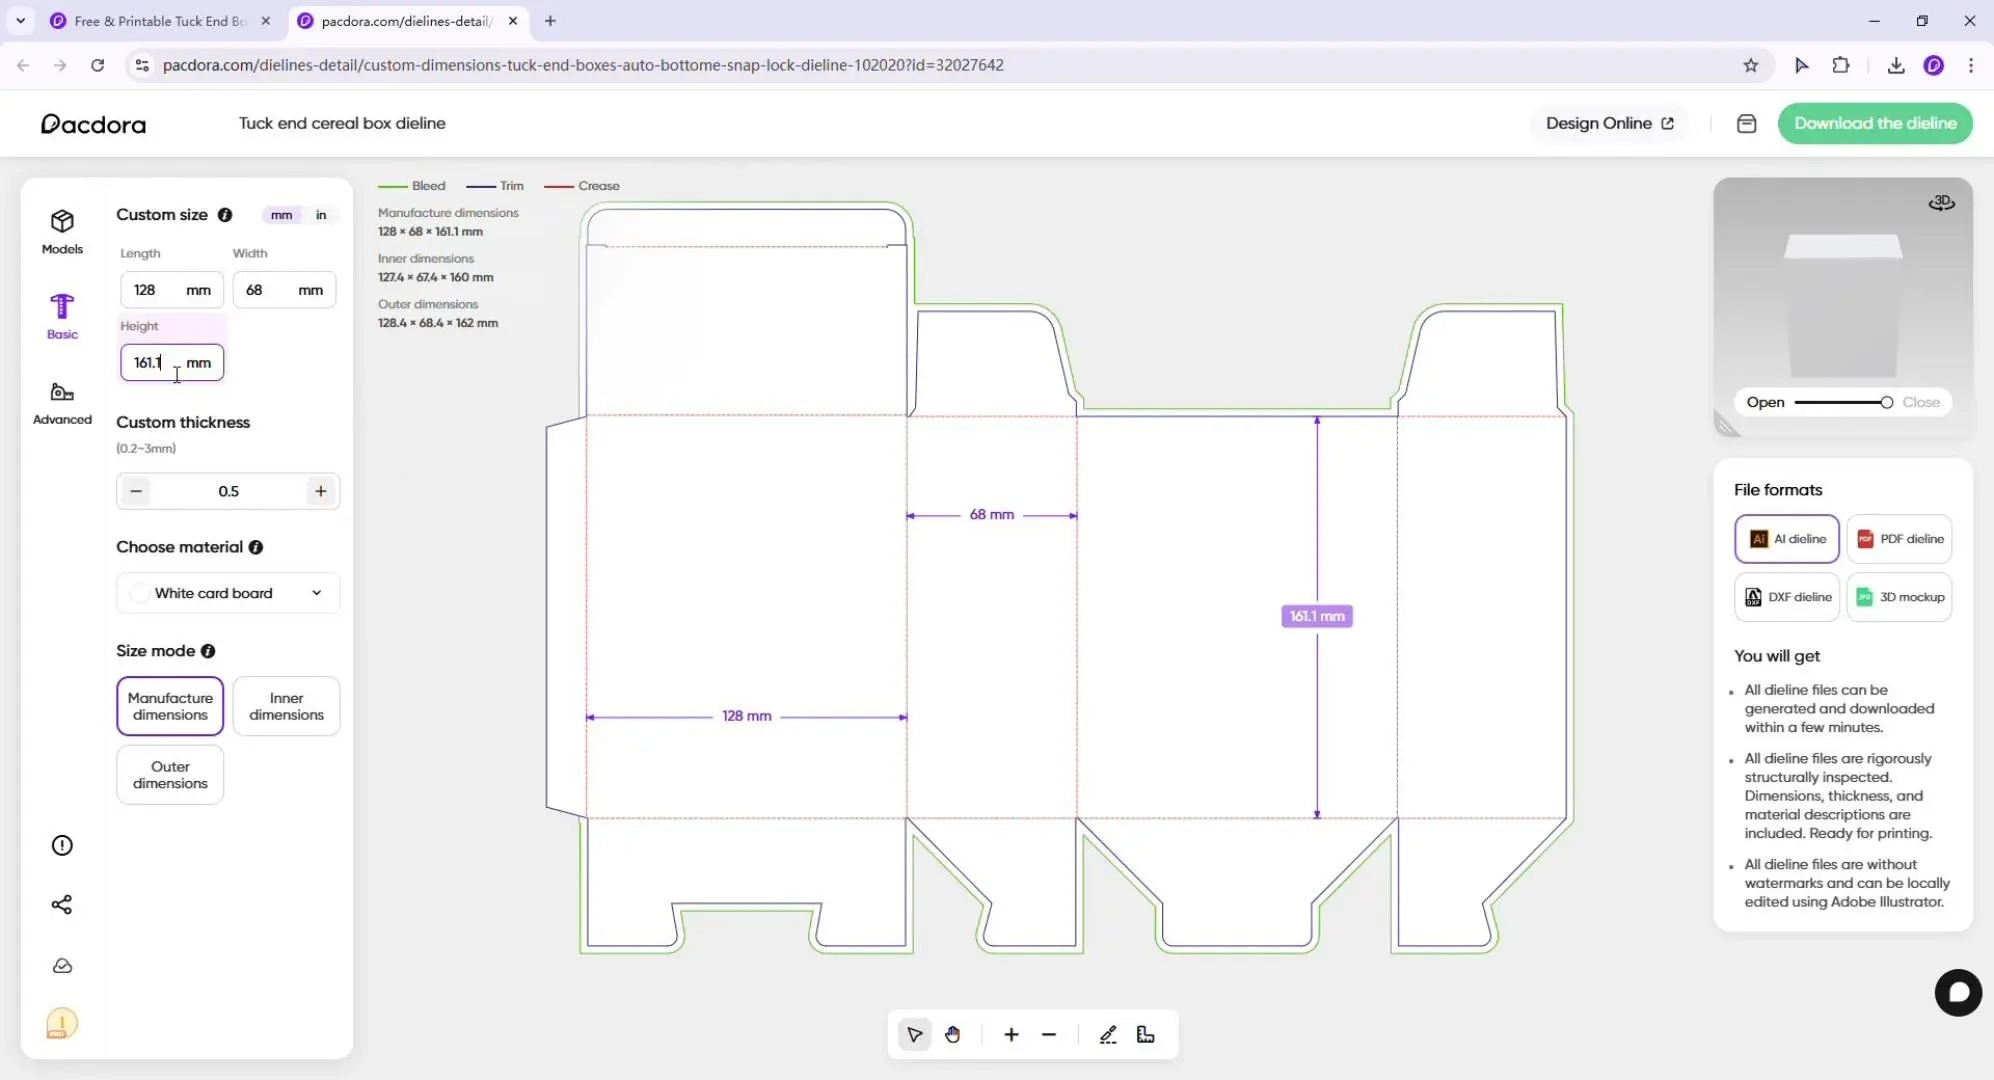Switch units to inches
The width and height of the screenshot is (1994, 1080).
321,215
